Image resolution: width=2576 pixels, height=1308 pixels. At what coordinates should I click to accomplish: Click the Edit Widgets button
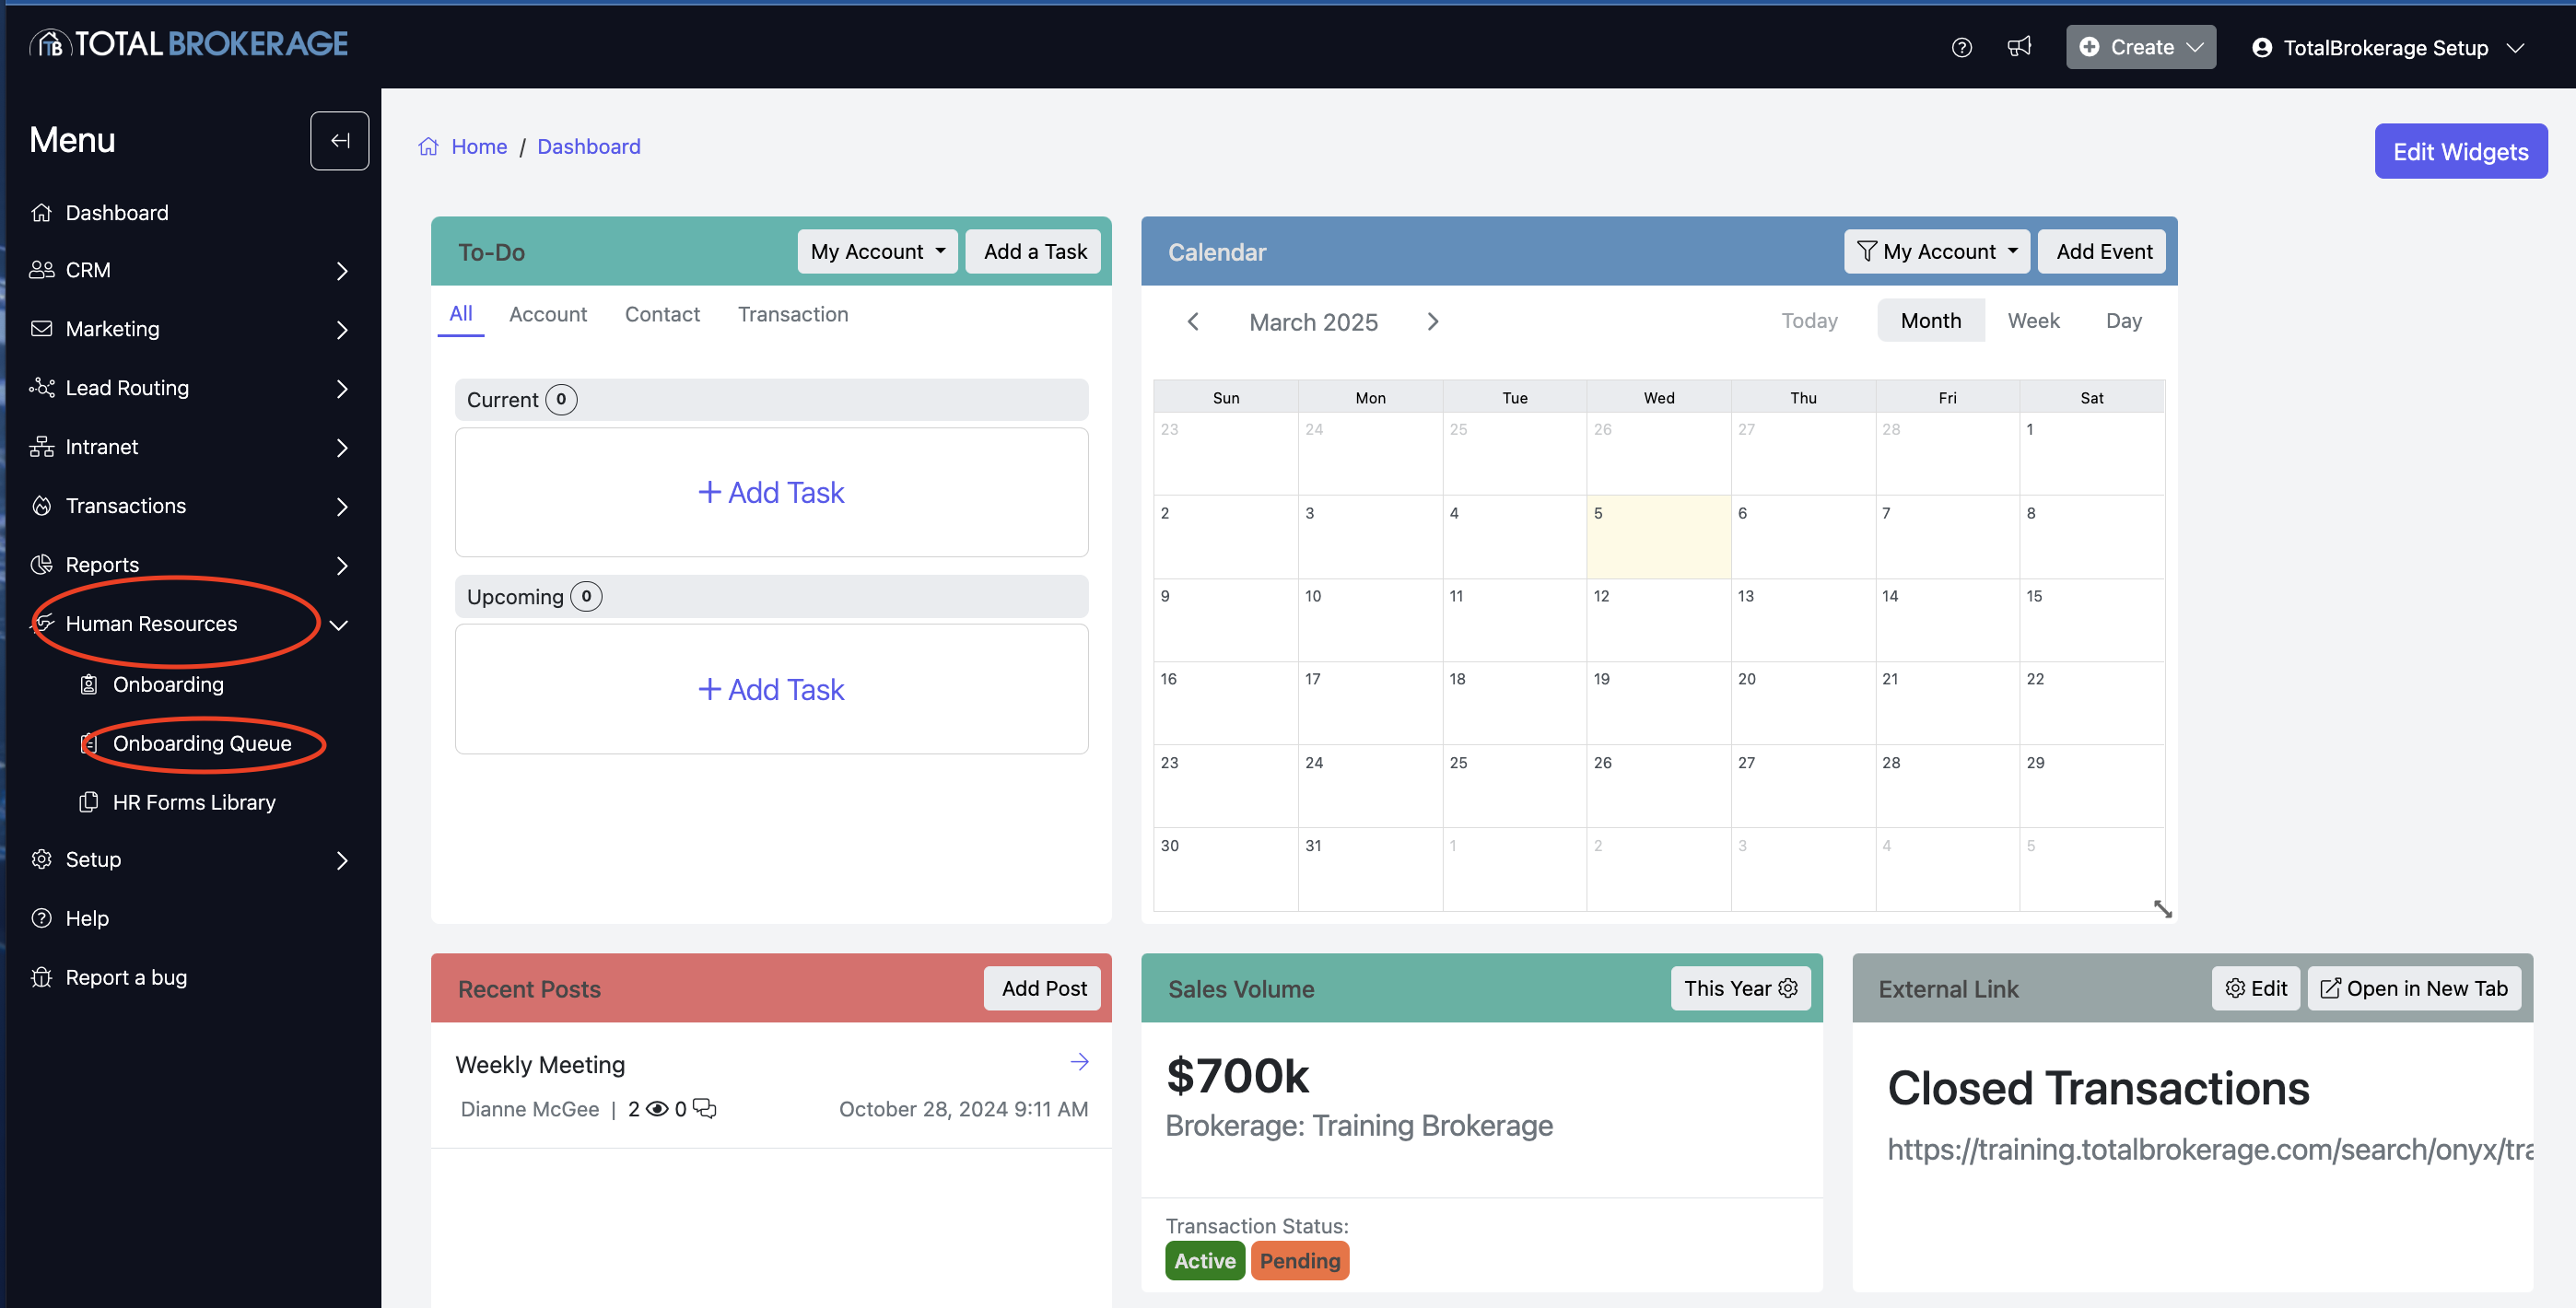click(2460, 152)
